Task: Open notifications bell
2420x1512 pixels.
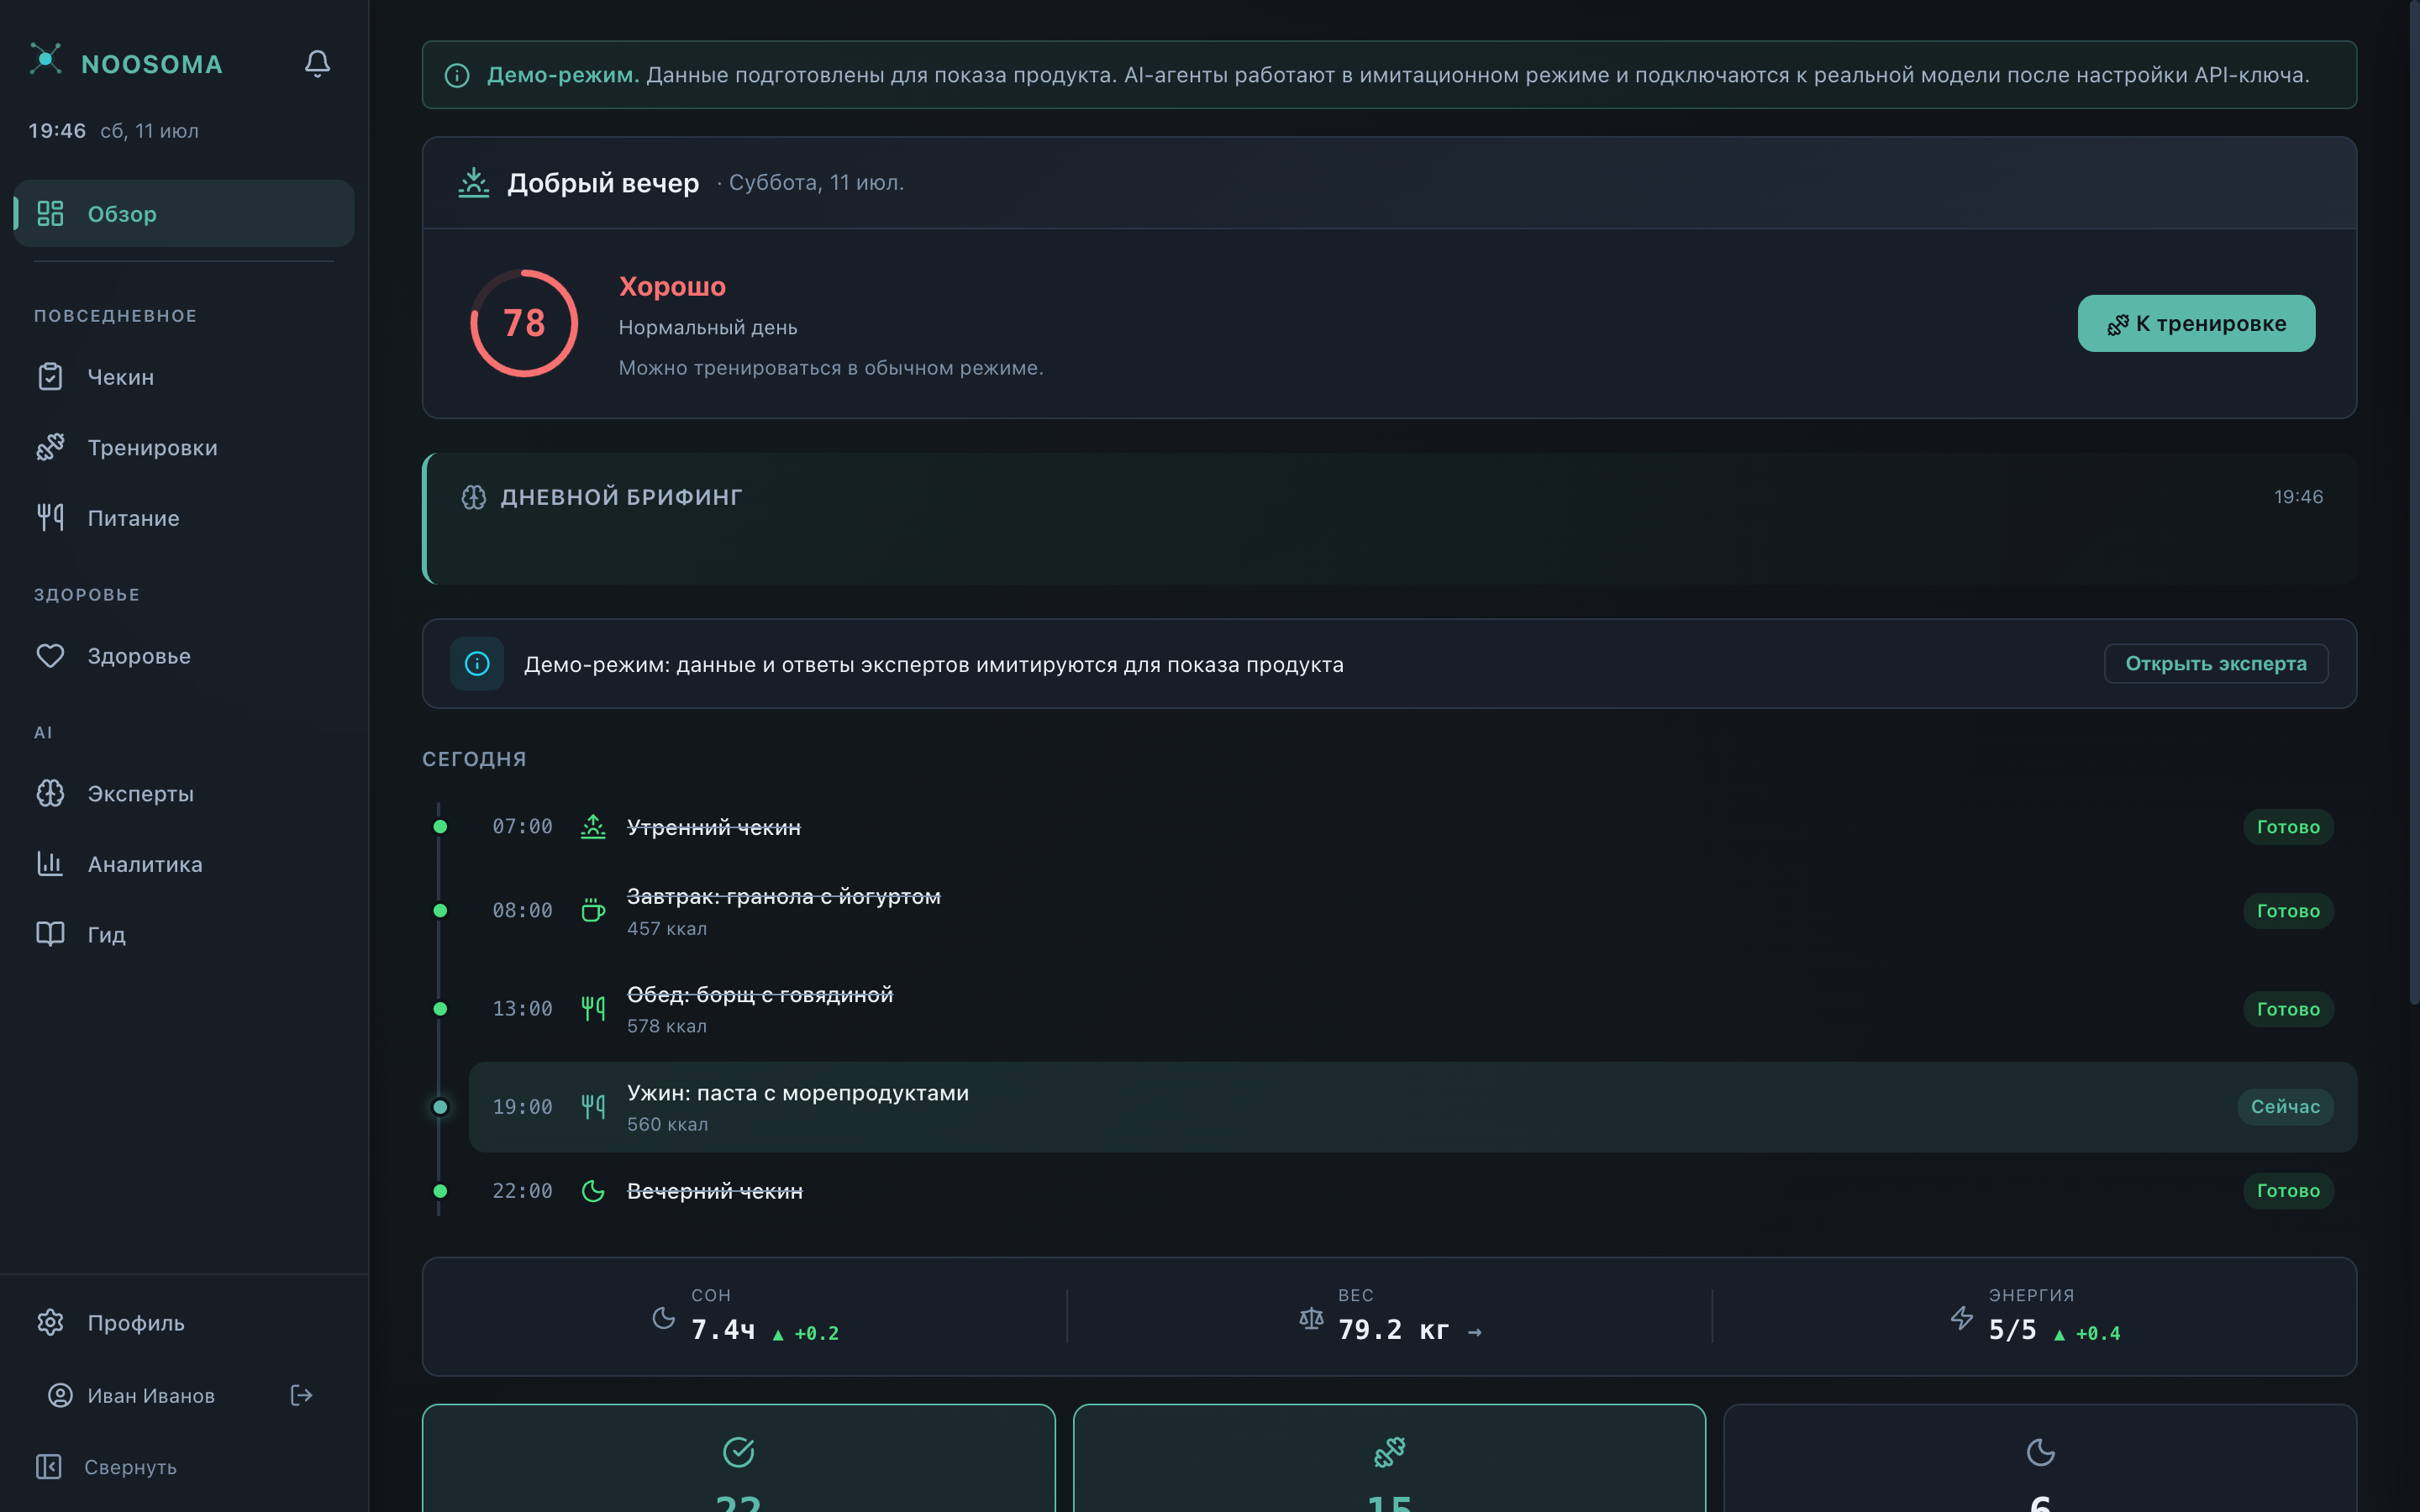Action: (317, 64)
